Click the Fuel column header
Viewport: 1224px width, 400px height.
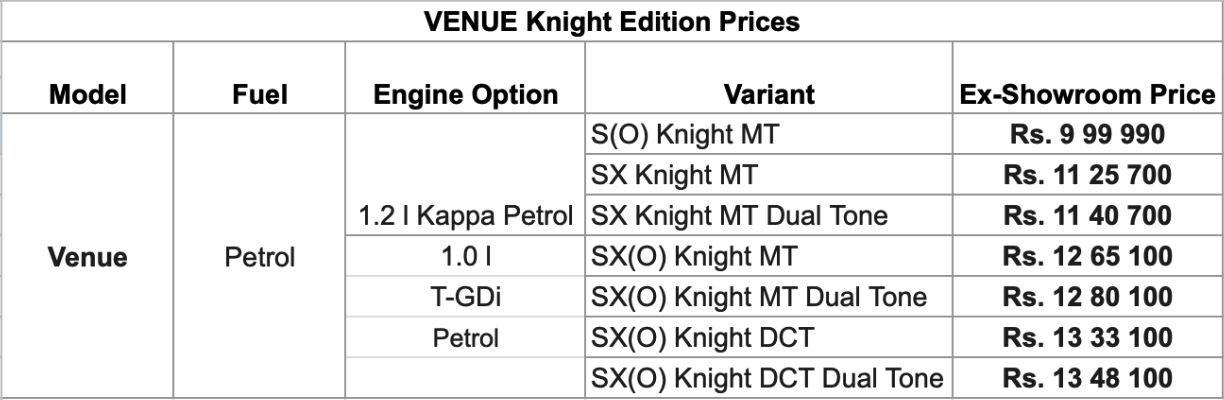(255, 96)
